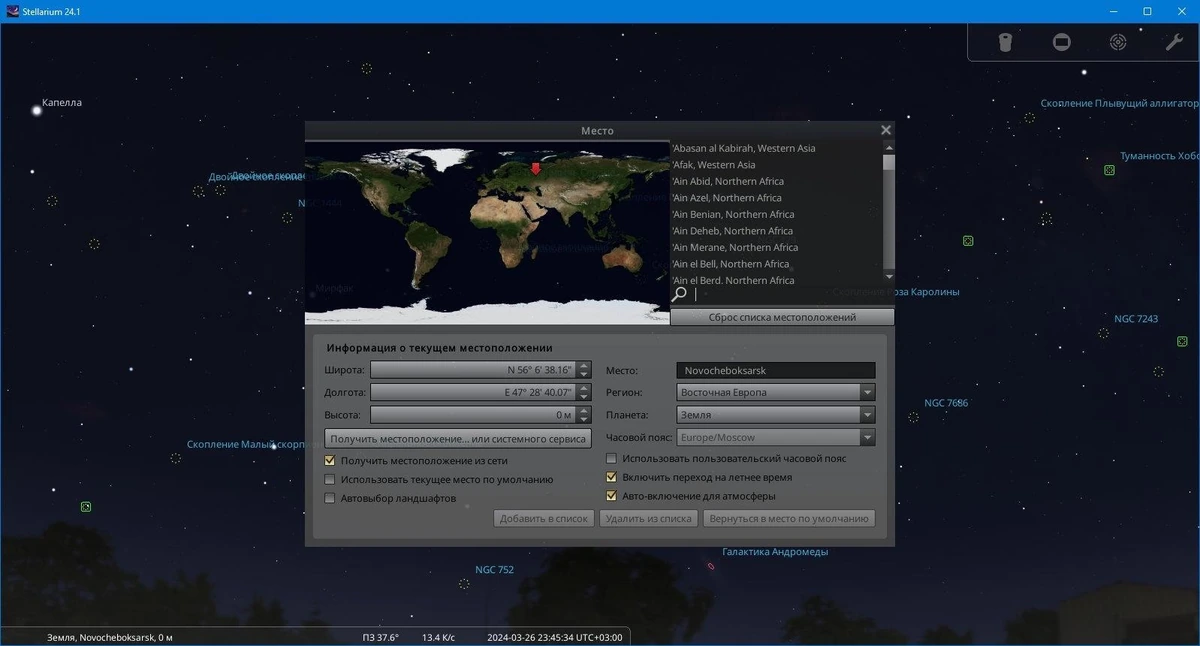Toggle Получить местоположение из сети checkbox
This screenshot has width=1200, height=646.
pos(330,461)
